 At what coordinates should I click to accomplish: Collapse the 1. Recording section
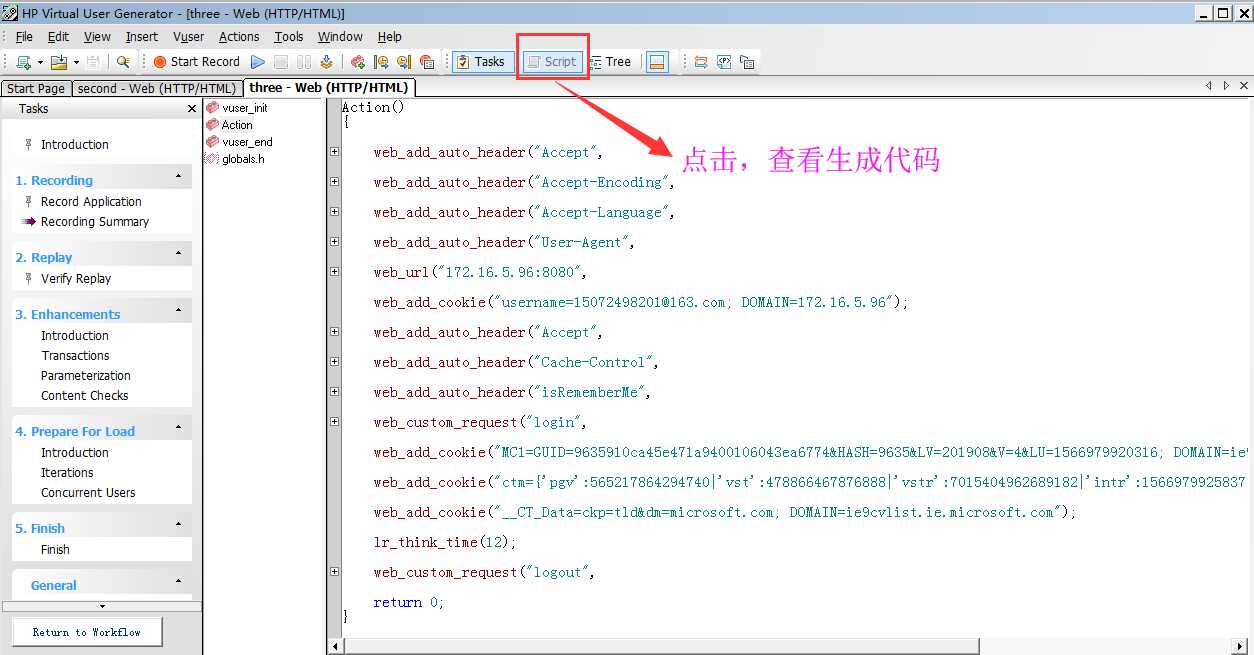click(178, 177)
